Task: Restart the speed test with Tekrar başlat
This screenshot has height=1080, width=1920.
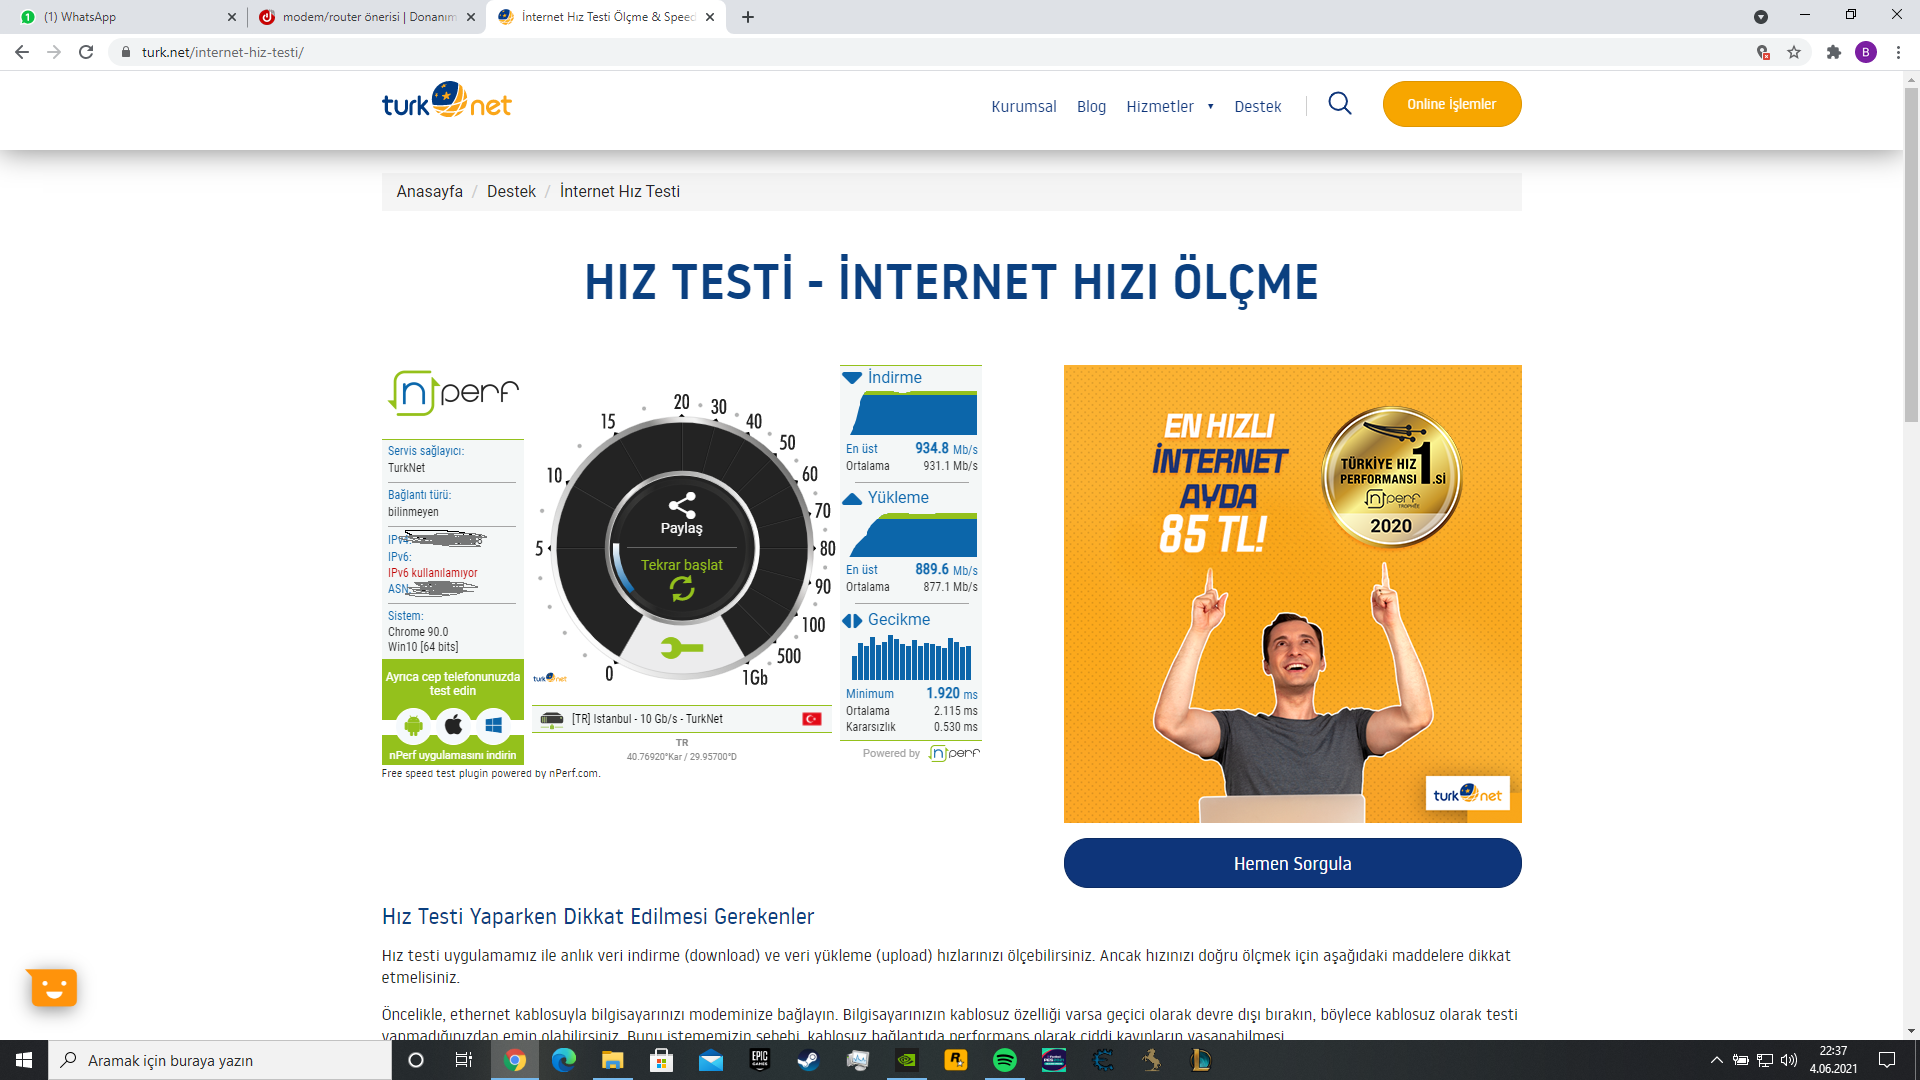Action: point(682,578)
